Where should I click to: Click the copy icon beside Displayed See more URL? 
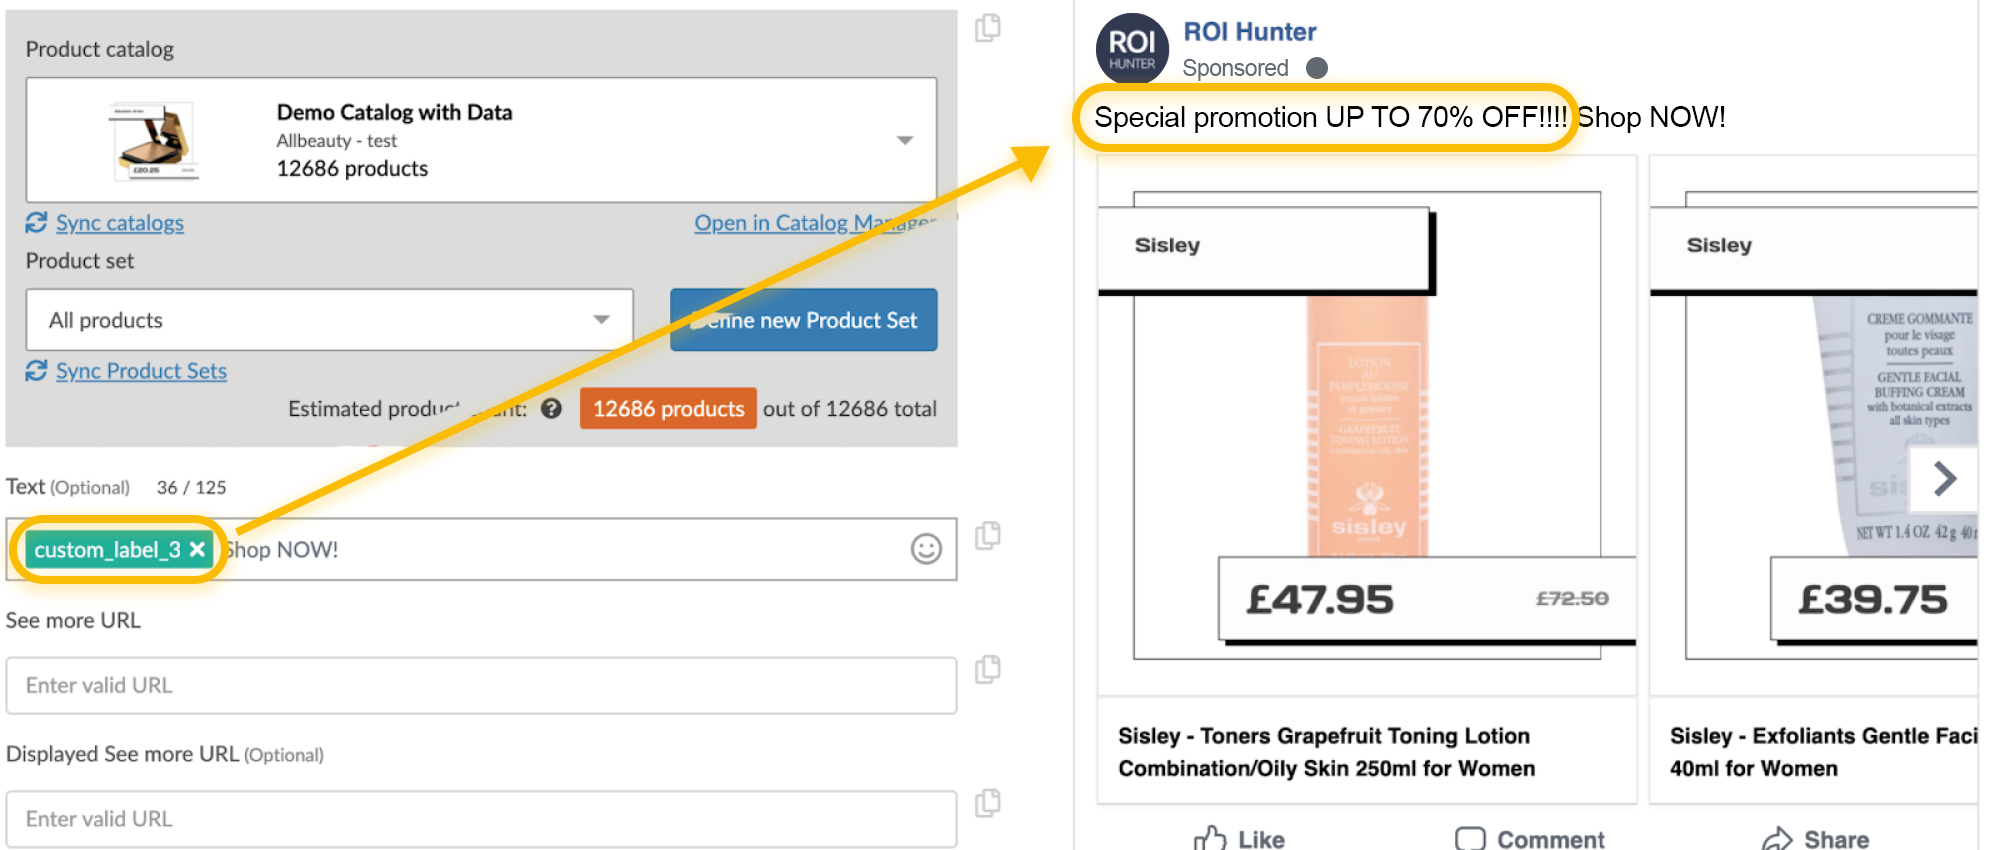pos(988,803)
